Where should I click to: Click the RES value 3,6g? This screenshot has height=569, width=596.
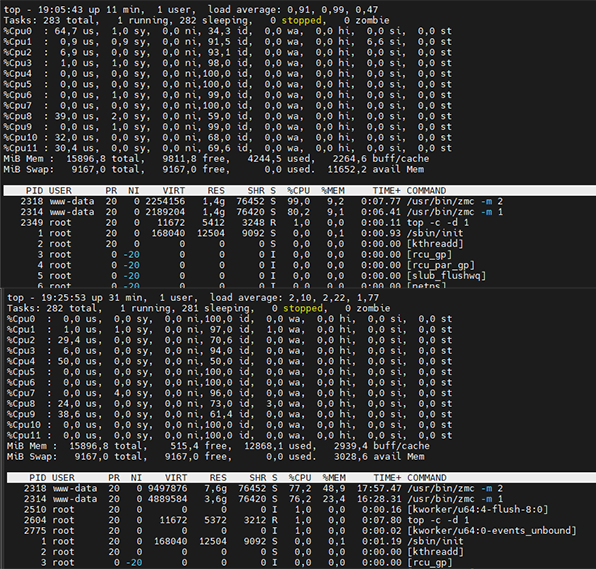point(216,499)
